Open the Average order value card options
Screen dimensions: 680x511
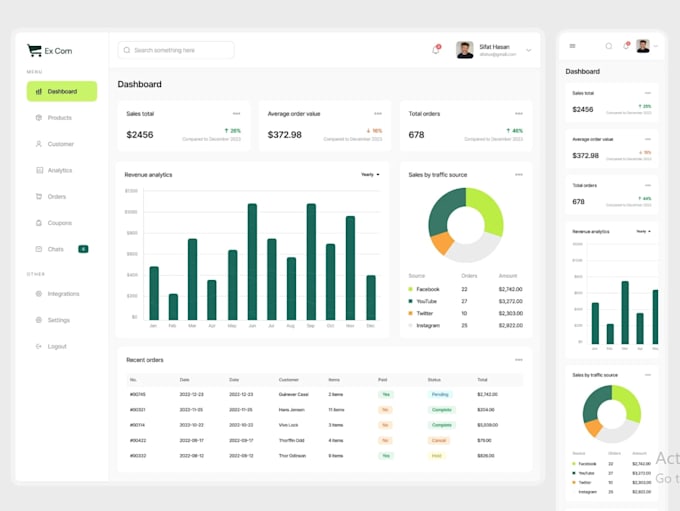pos(378,114)
